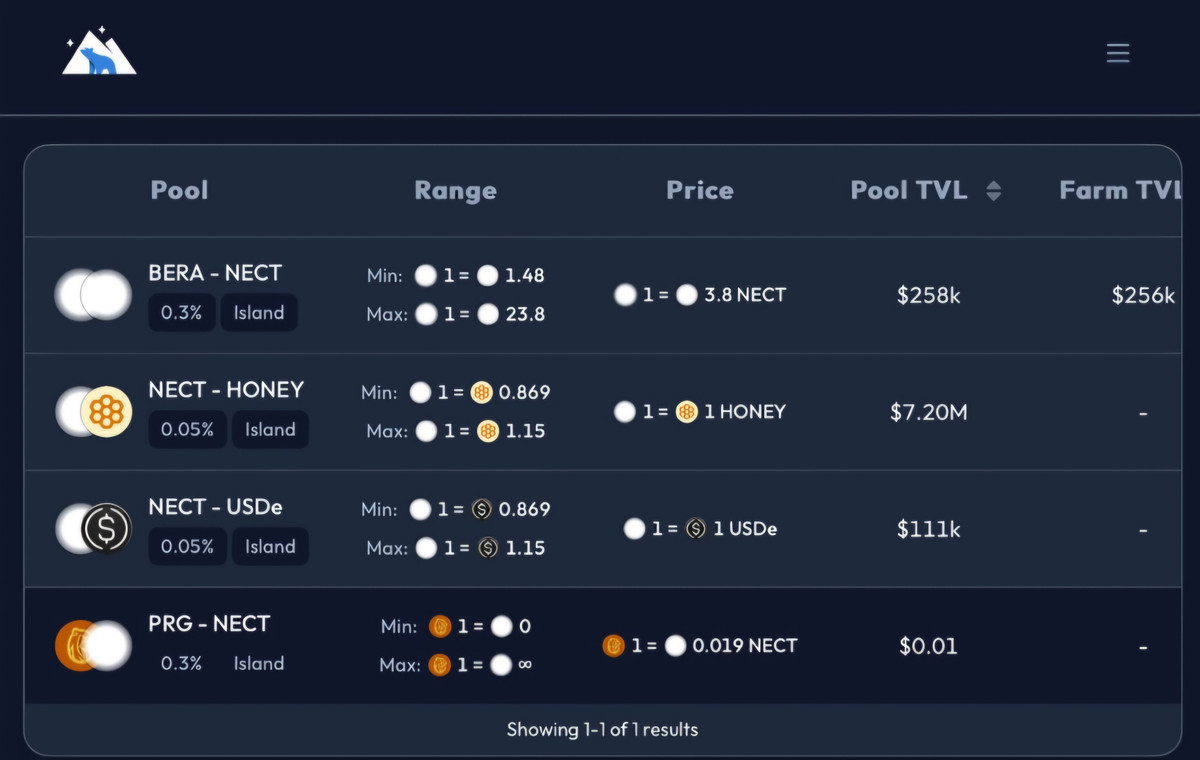Click the USDe icon in the Price column
1200x760 pixels.
point(696,528)
